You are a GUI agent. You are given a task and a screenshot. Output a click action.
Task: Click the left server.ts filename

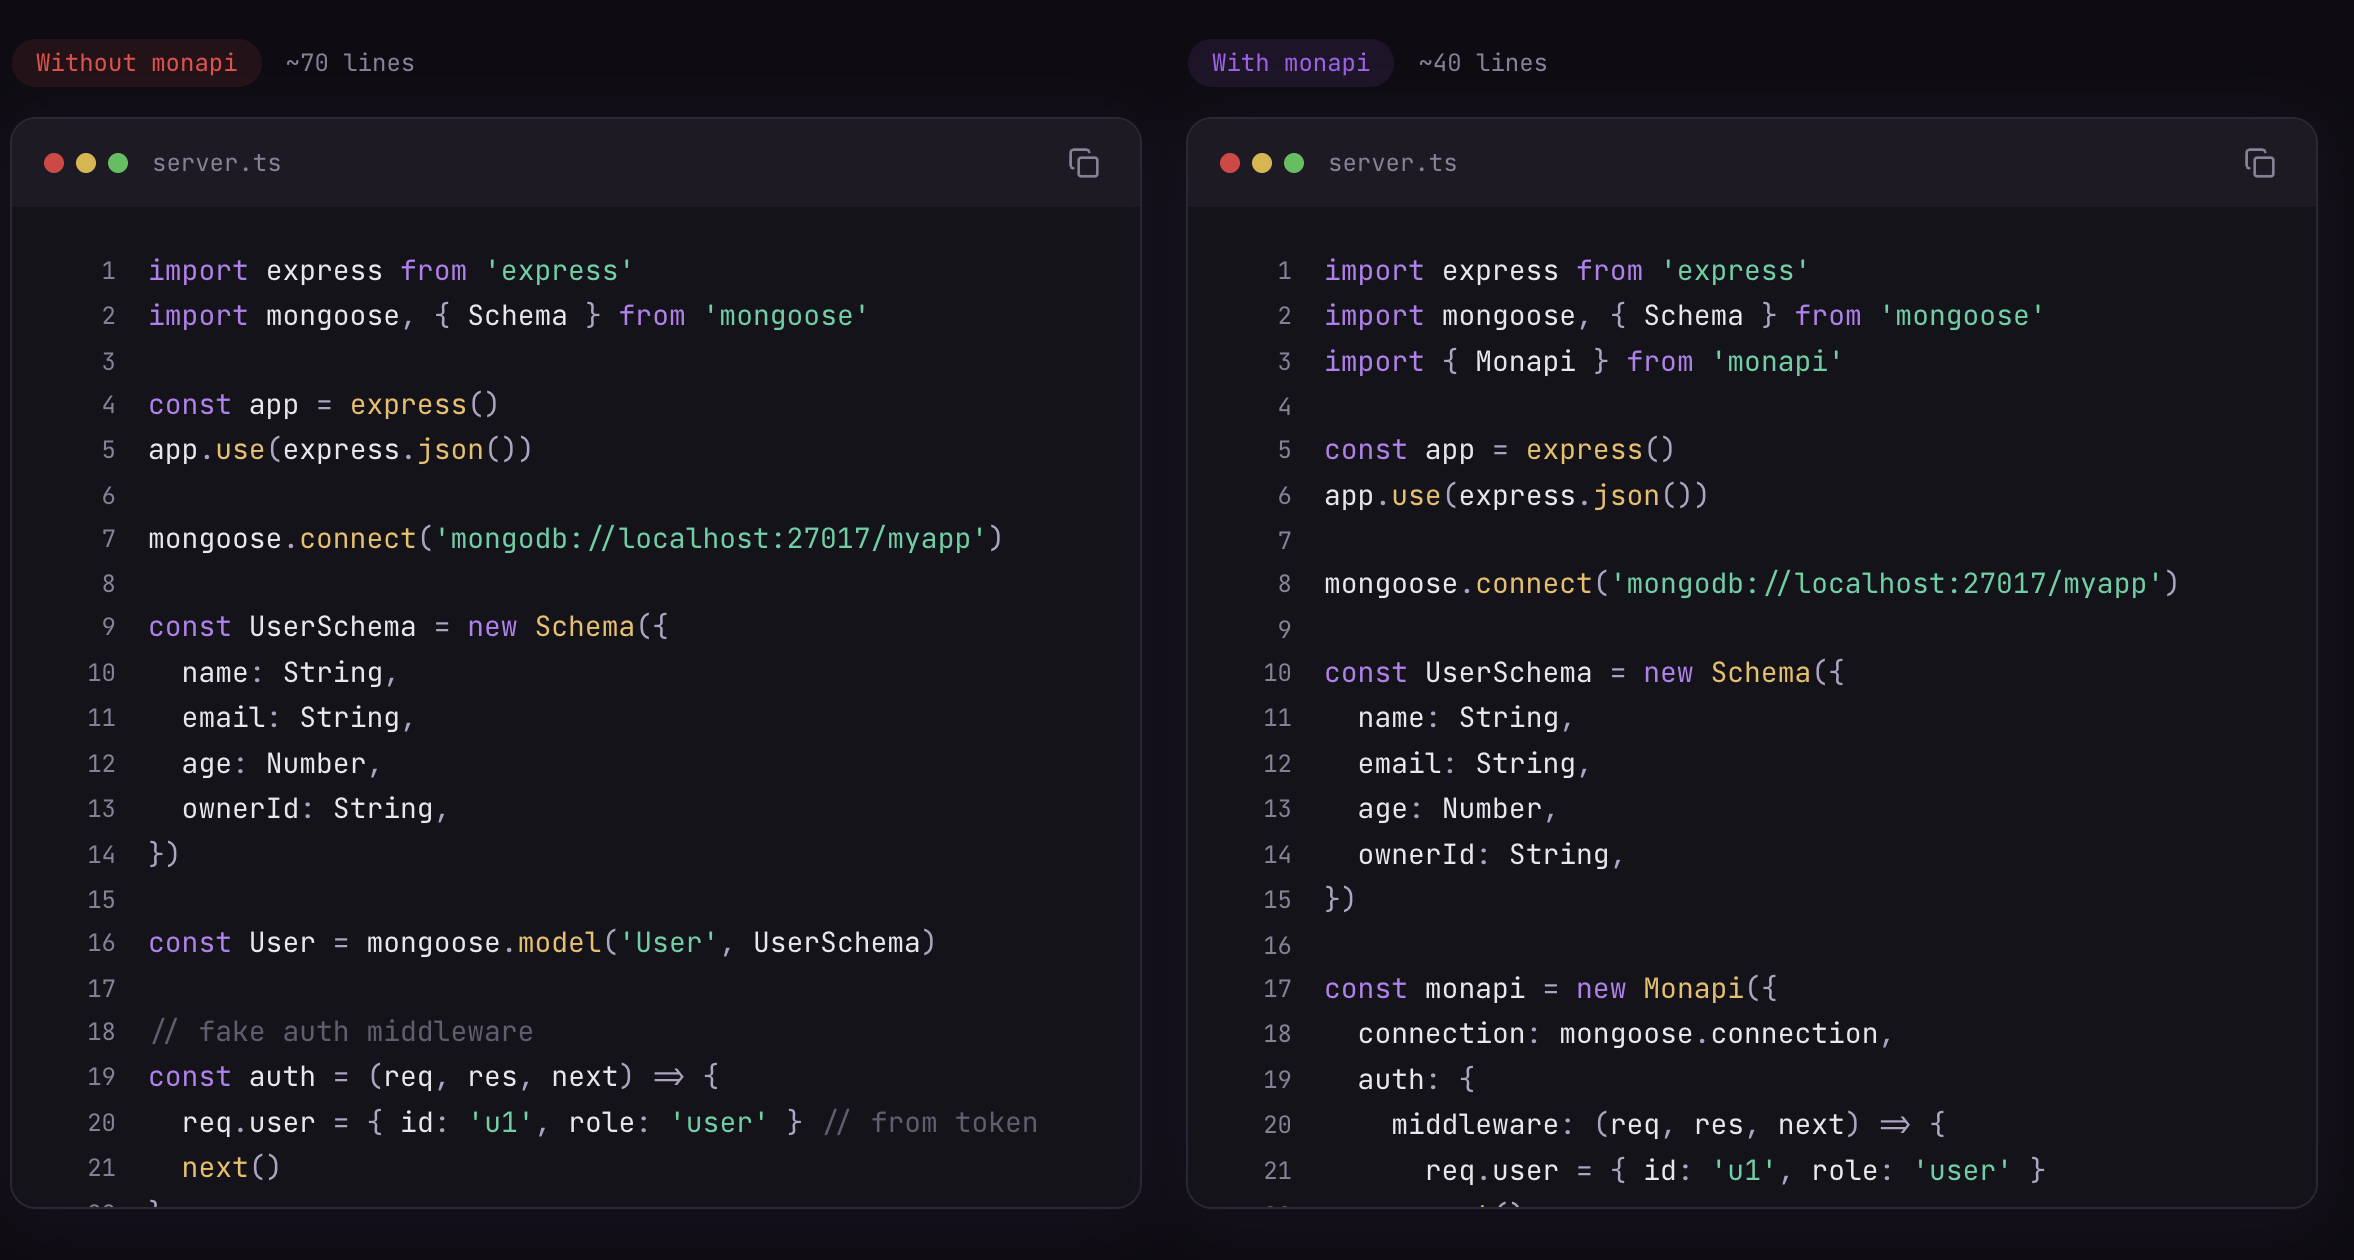coord(216,163)
